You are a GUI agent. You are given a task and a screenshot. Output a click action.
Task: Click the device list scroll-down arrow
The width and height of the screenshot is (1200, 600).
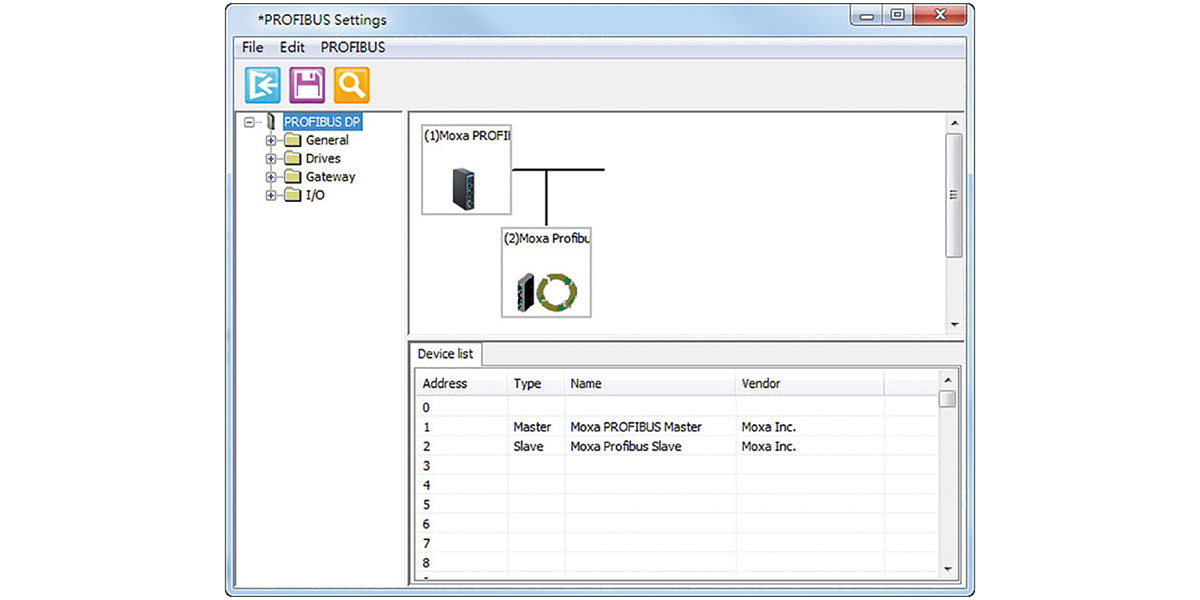[948, 569]
